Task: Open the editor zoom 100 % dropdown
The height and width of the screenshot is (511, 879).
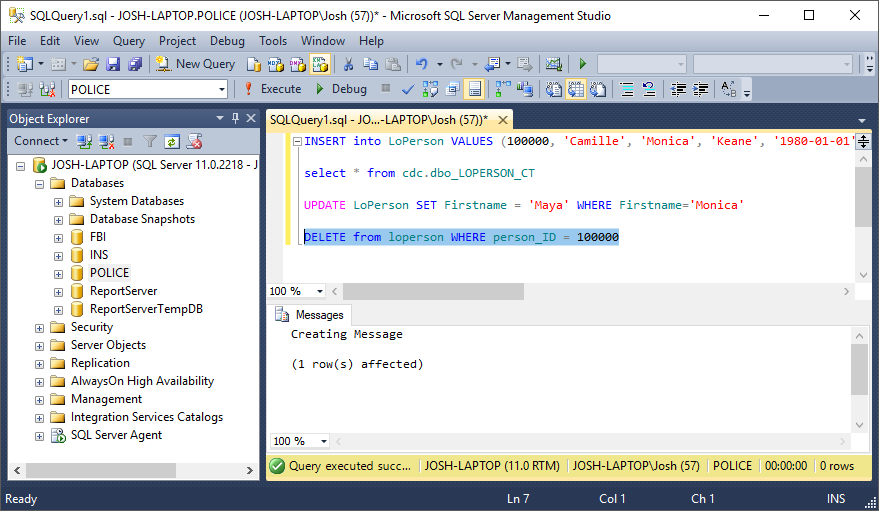Action: click(x=320, y=291)
